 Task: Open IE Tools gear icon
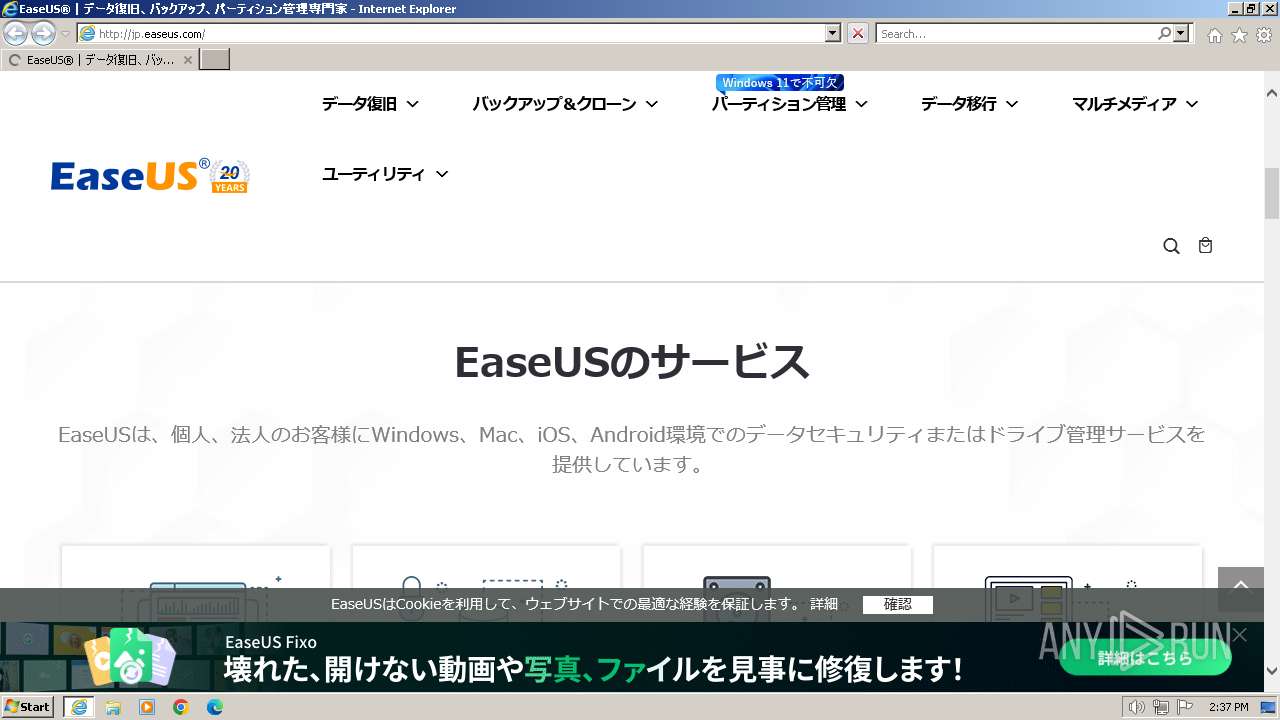point(1264,35)
